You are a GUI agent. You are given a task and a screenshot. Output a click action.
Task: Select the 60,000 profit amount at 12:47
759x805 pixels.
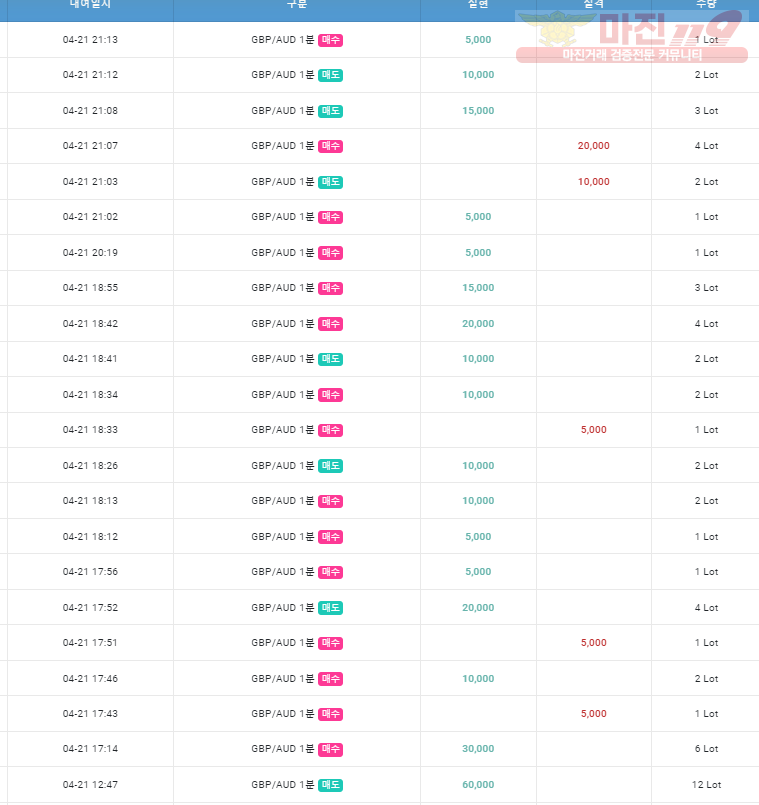(478, 784)
